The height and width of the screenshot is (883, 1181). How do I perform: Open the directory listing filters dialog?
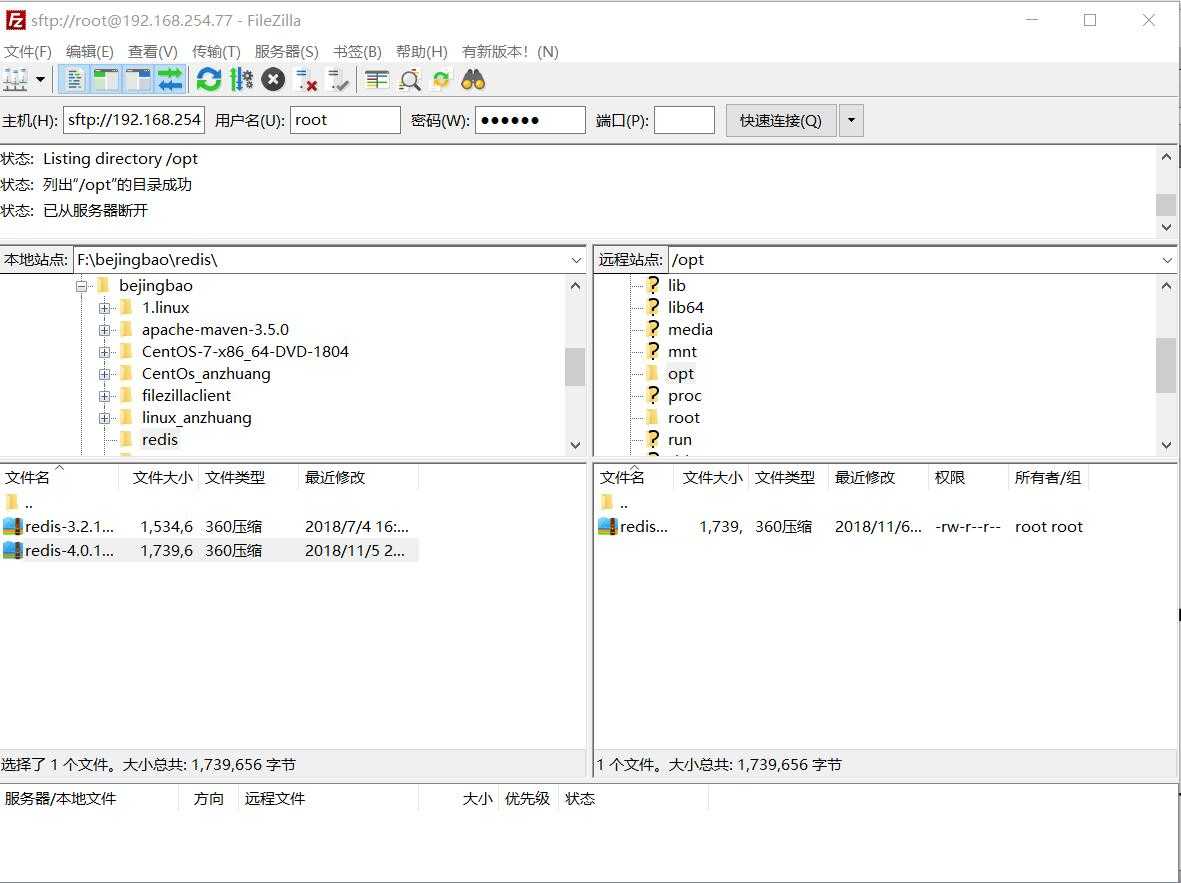point(377,79)
